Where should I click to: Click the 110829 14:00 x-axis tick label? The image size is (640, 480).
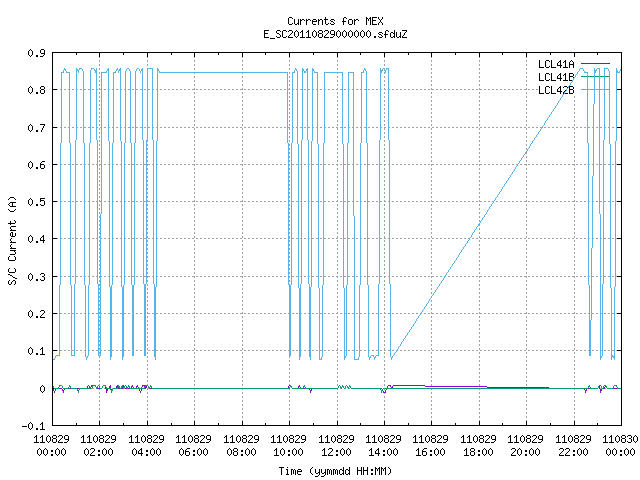point(383,446)
